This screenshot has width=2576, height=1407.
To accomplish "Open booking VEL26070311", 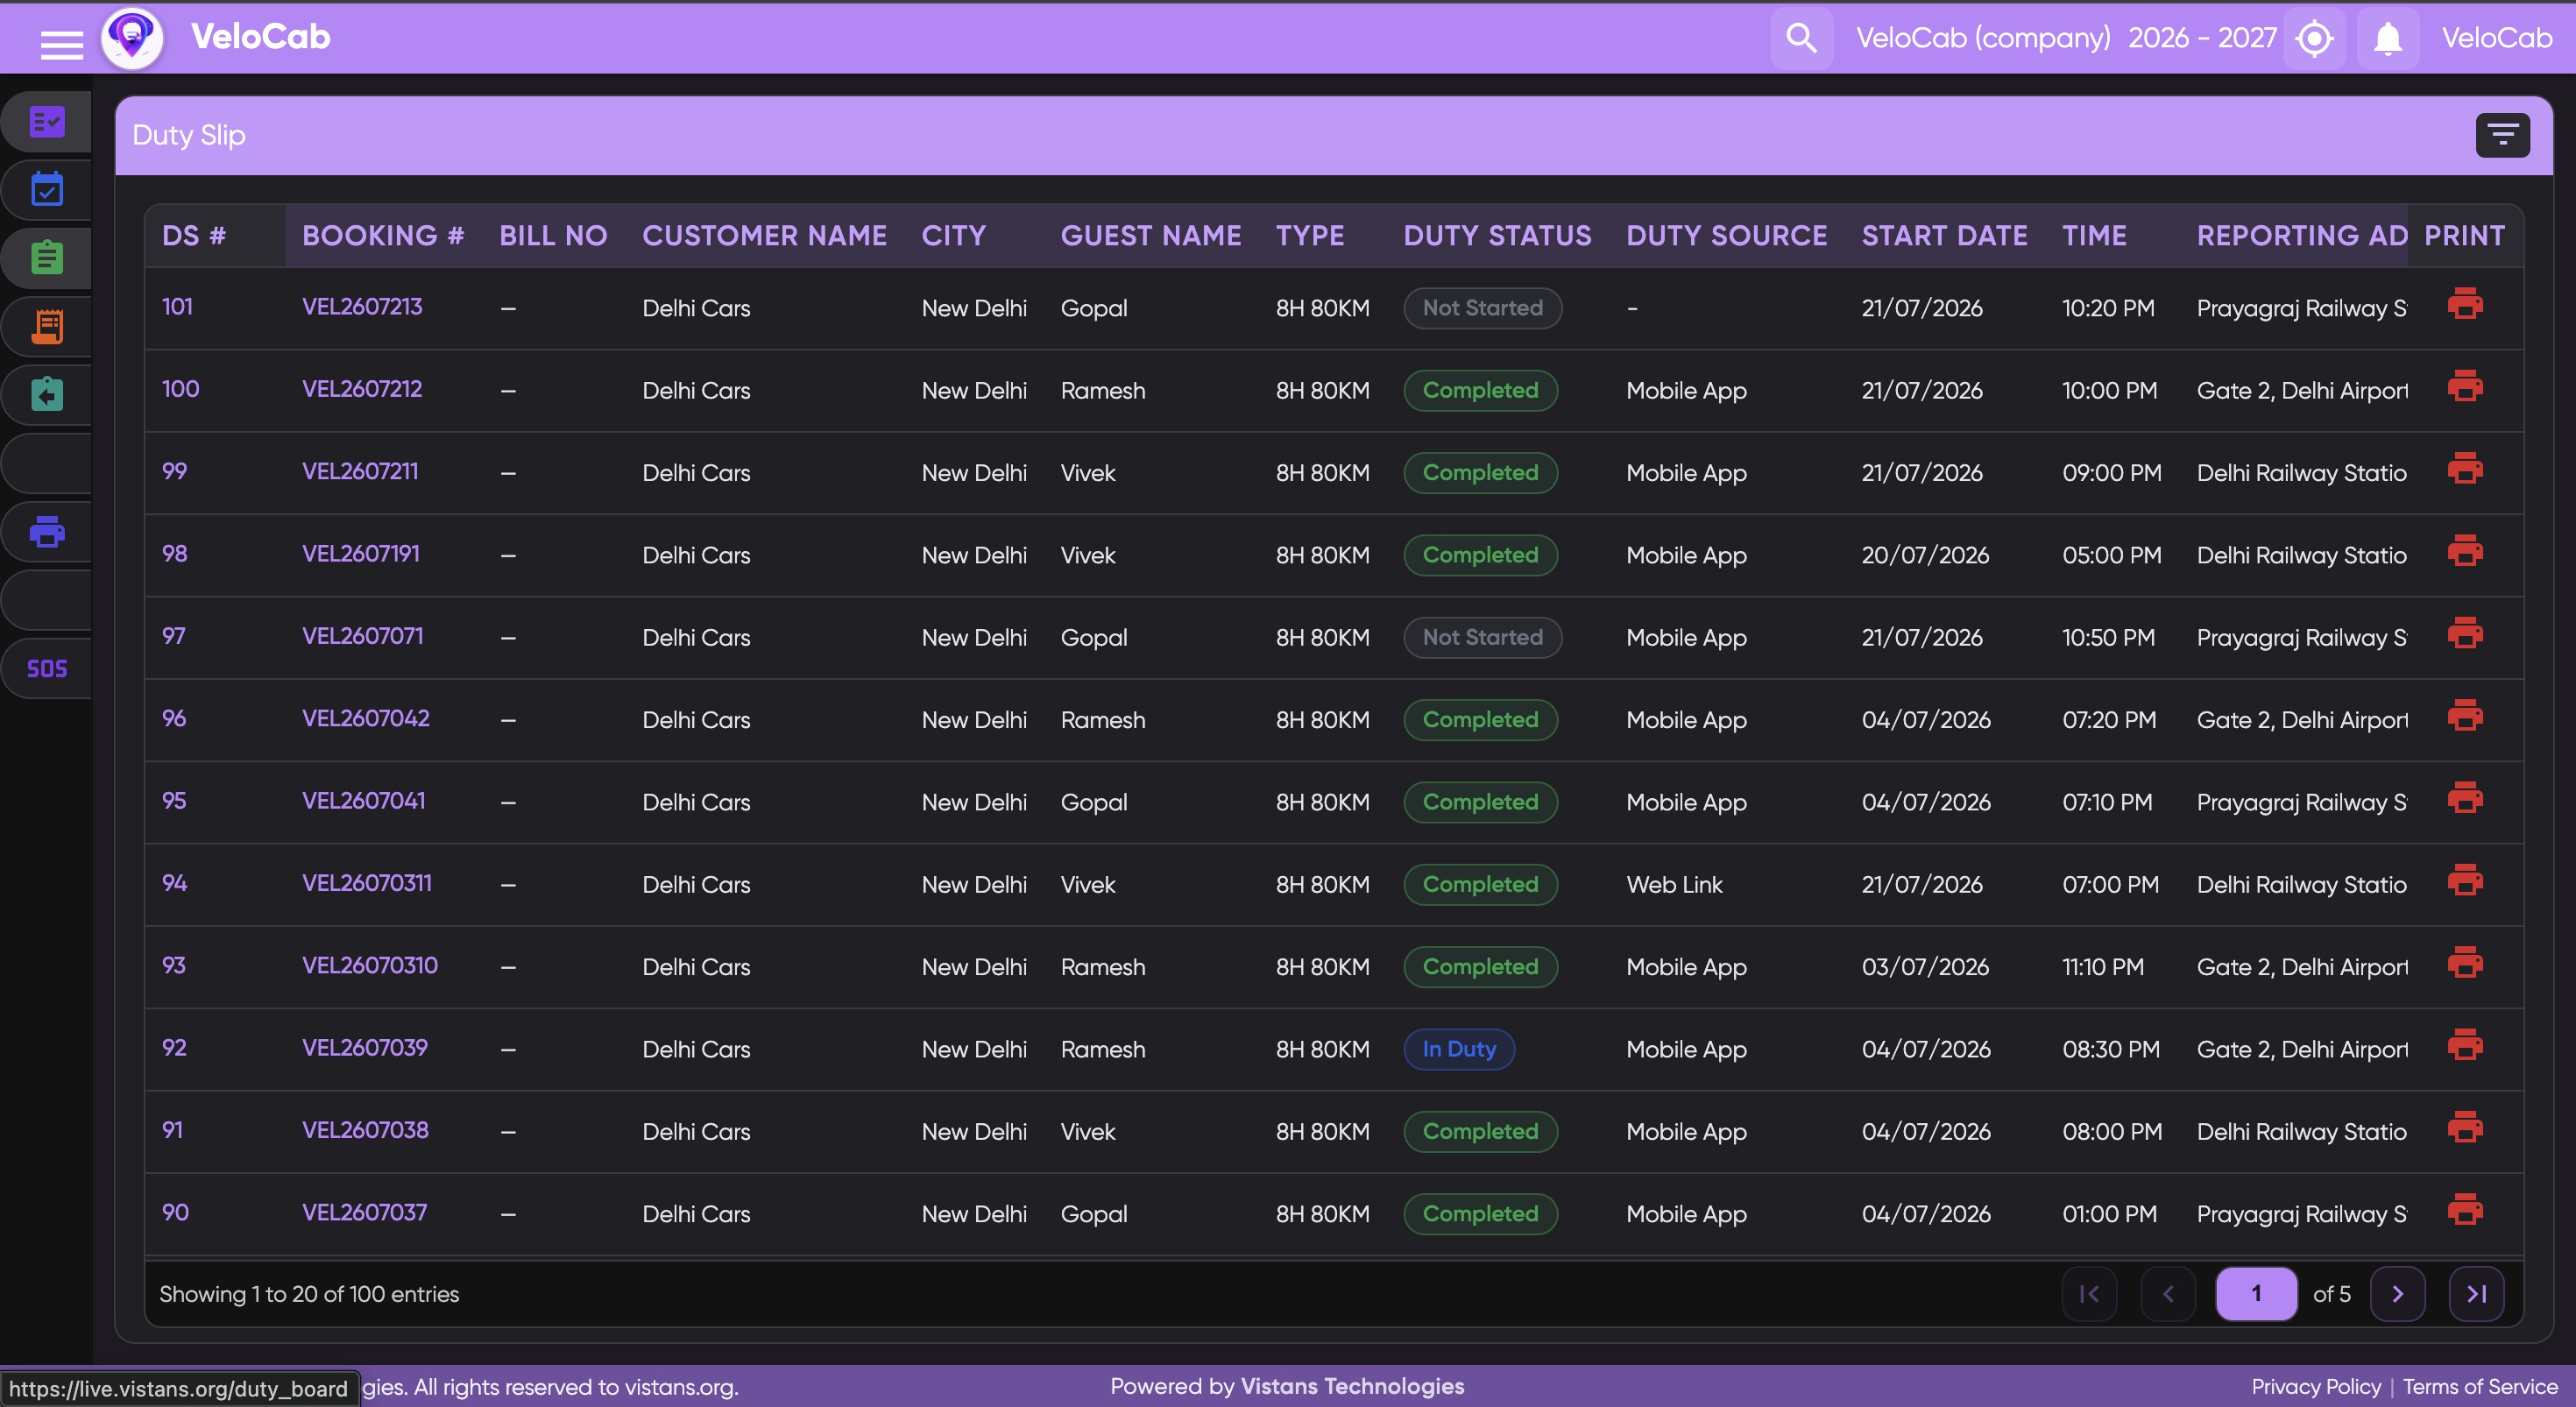I will (x=367, y=883).
